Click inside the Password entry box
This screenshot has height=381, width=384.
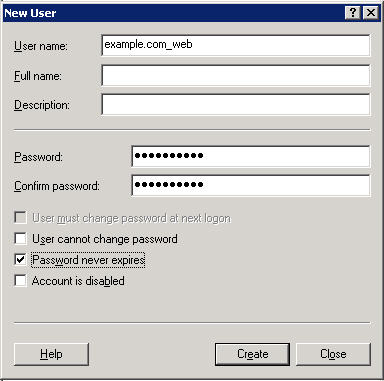[251, 156]
